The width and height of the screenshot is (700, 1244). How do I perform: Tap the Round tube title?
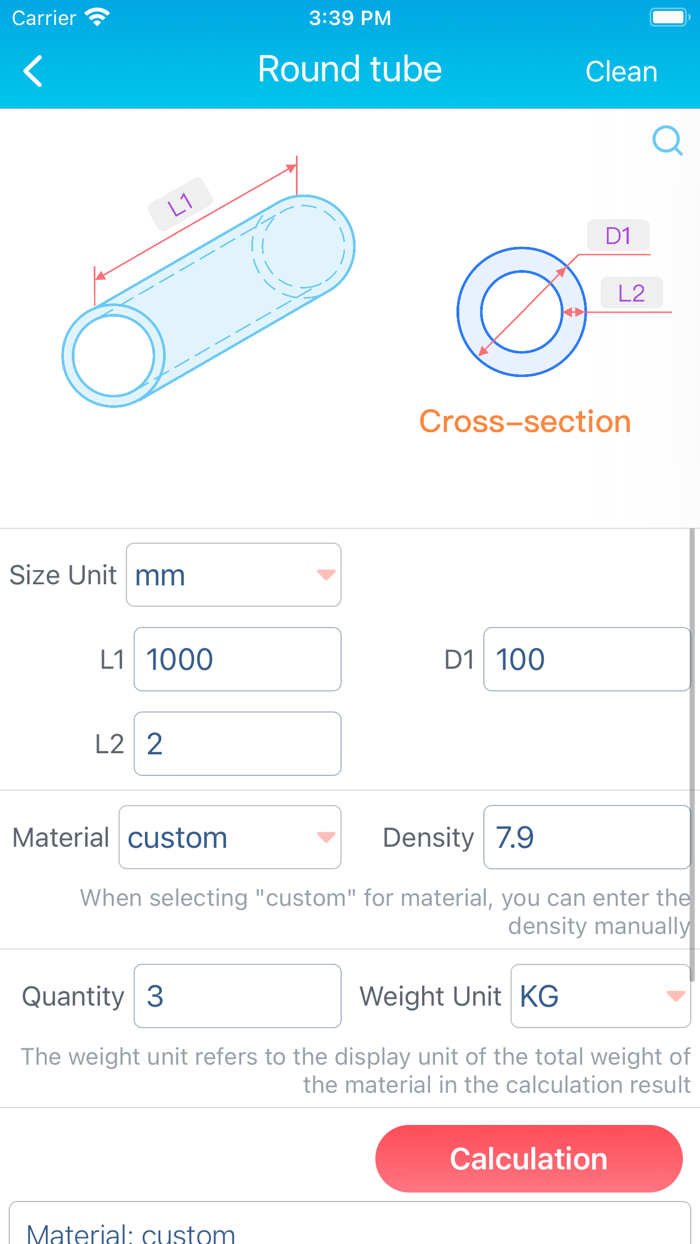[349, 69]
